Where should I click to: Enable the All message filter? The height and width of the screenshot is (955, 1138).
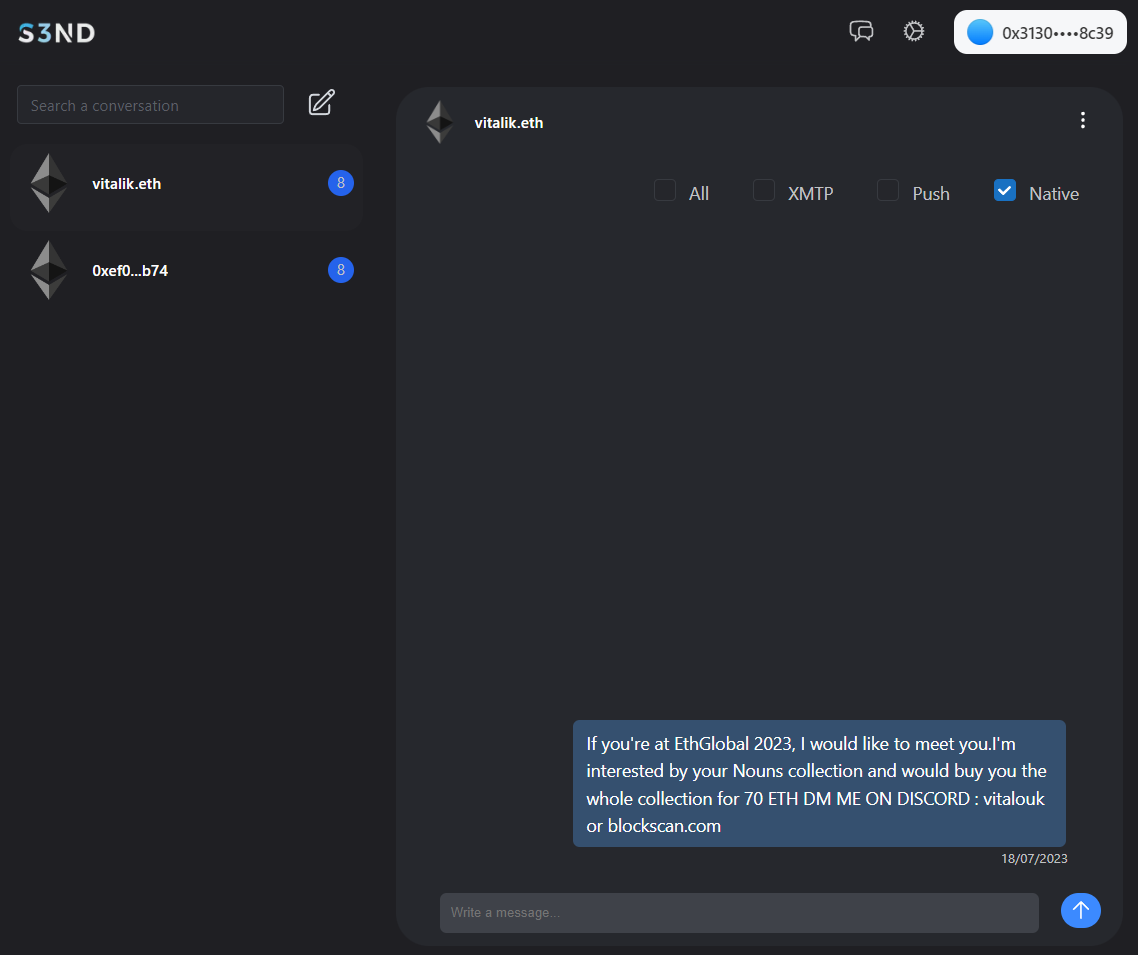664,189
